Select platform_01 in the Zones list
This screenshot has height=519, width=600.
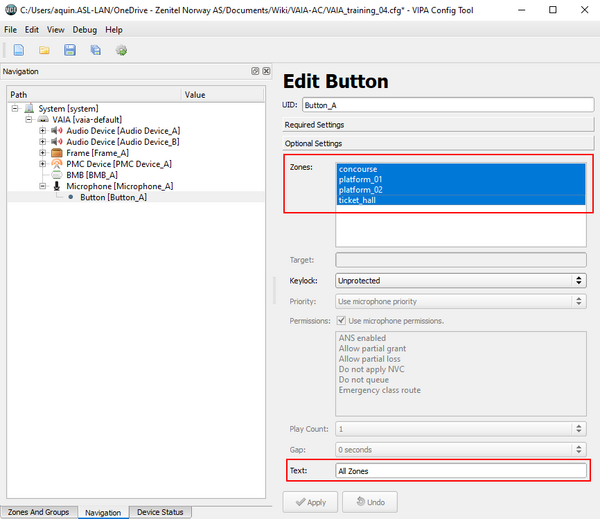click(361, 179)
